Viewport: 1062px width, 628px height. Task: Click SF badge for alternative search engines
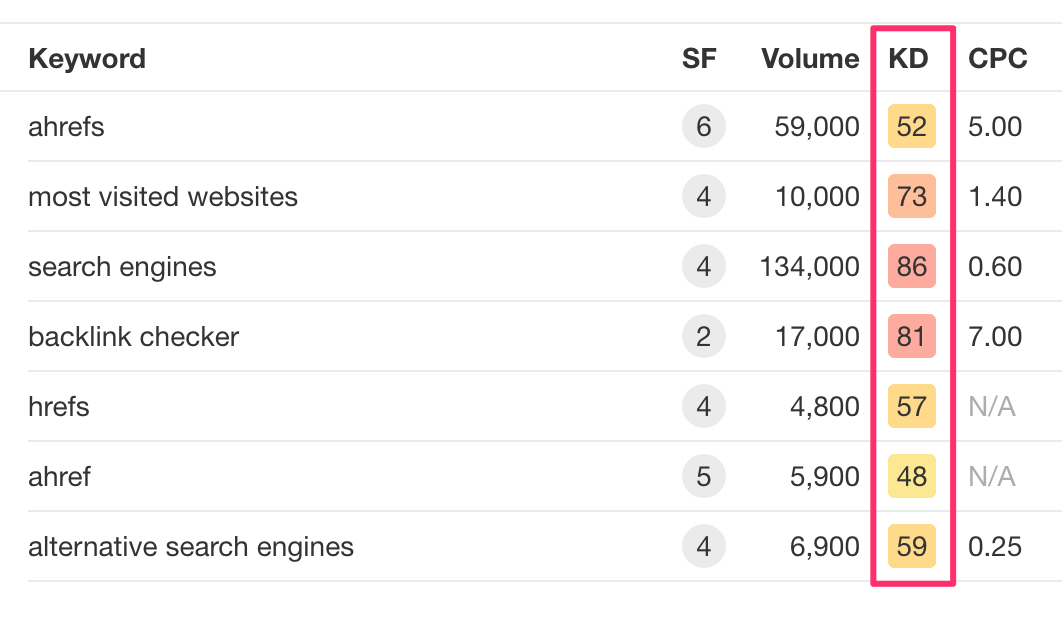click(703, 547)
